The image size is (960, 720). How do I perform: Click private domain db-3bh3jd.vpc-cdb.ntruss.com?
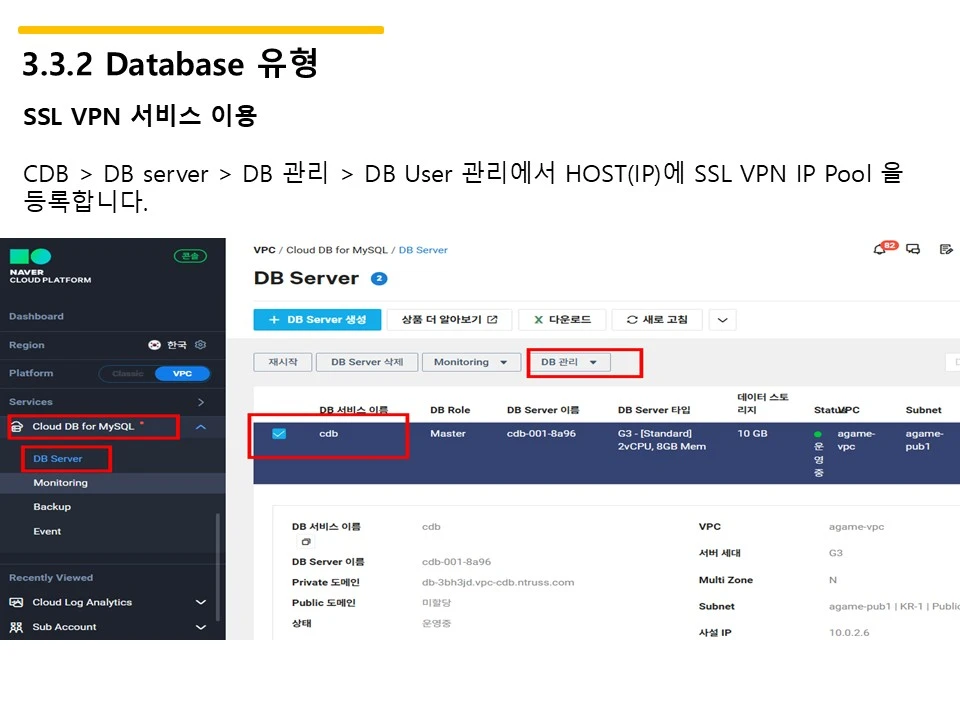click(x=498, y=582)
